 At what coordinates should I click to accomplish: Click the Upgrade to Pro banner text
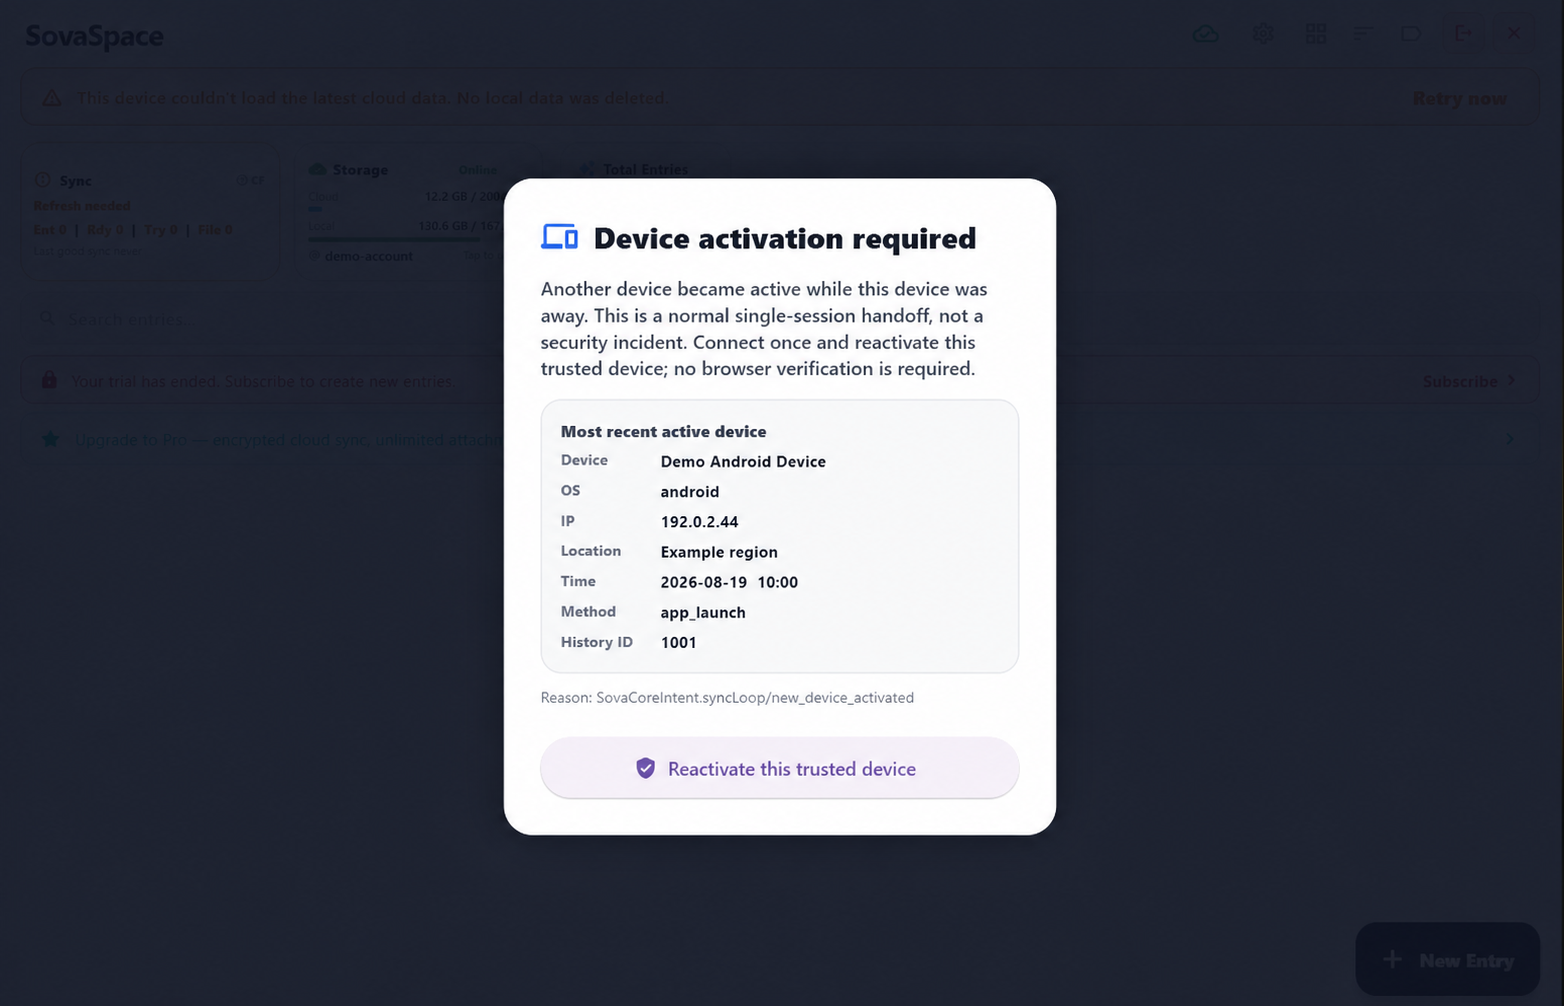pos(288,439)
